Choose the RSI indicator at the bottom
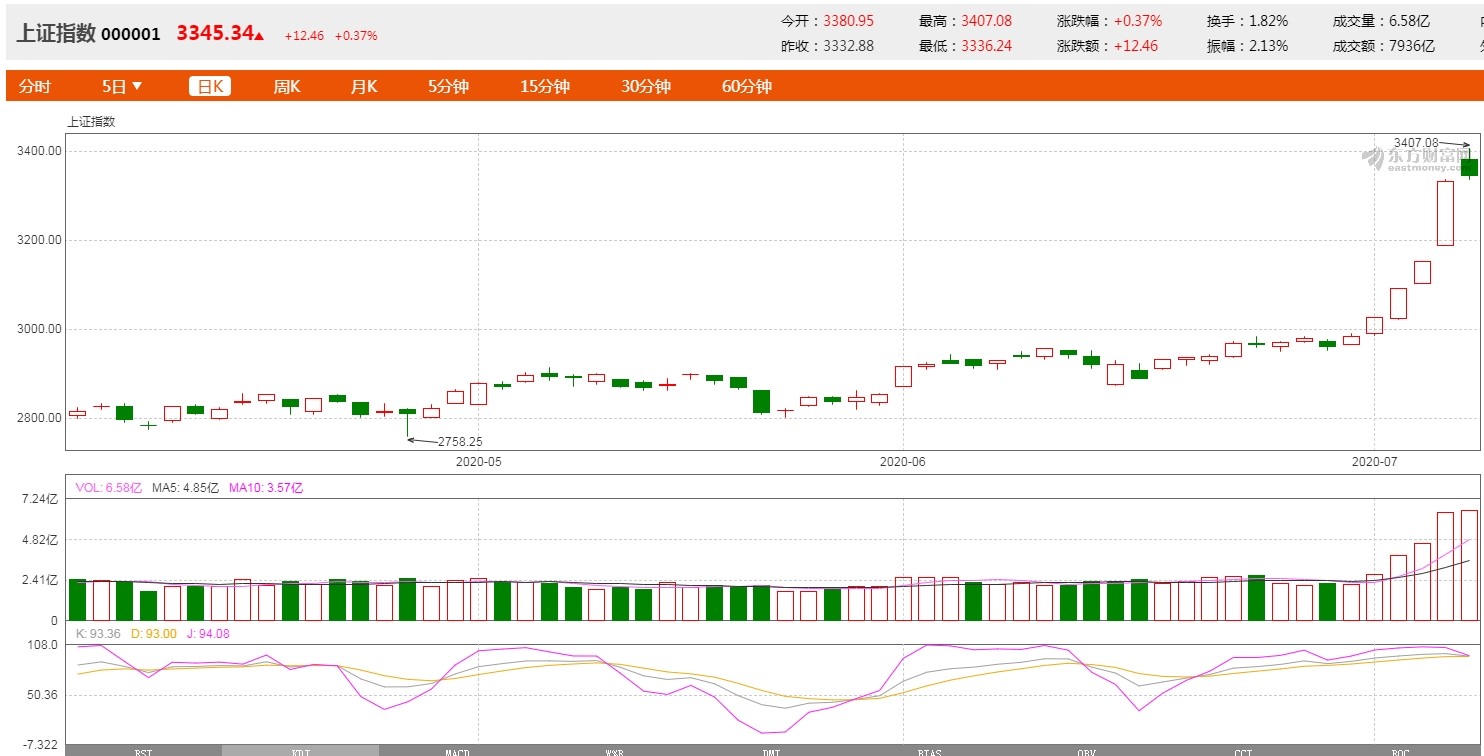Viewport: 1484px width, 756px height. pyautogui.click(x=144, y=750)
